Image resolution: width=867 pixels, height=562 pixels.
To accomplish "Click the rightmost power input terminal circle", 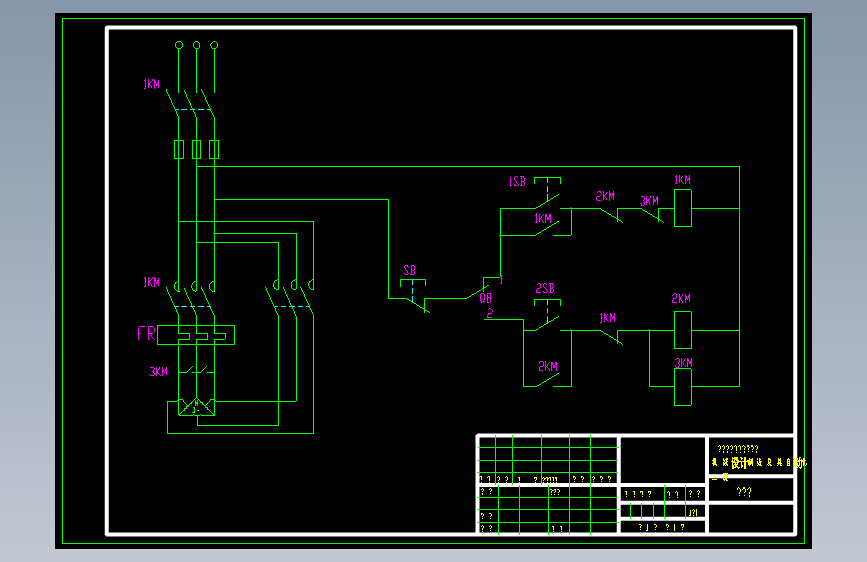I will (214, 45).
